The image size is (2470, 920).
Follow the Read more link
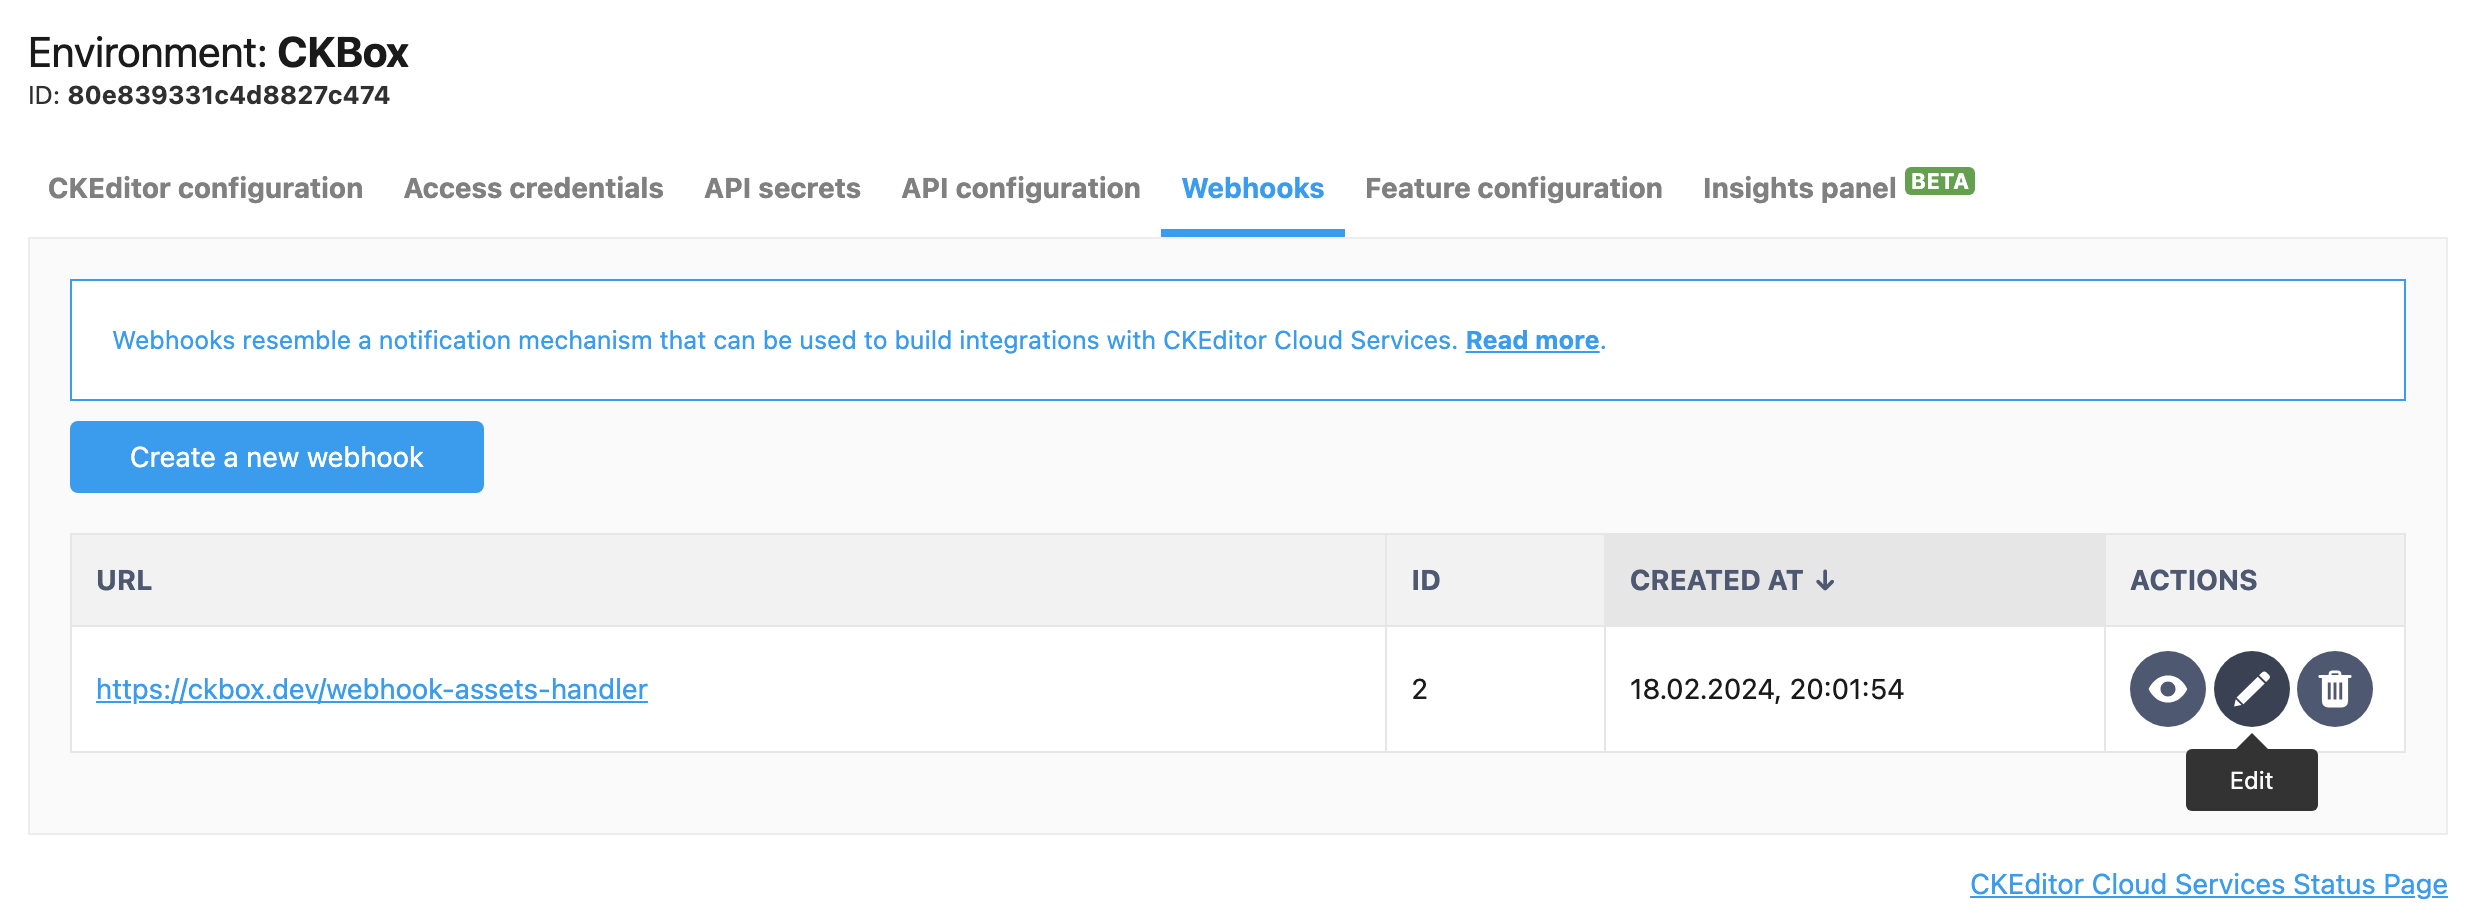[1531, 341]
